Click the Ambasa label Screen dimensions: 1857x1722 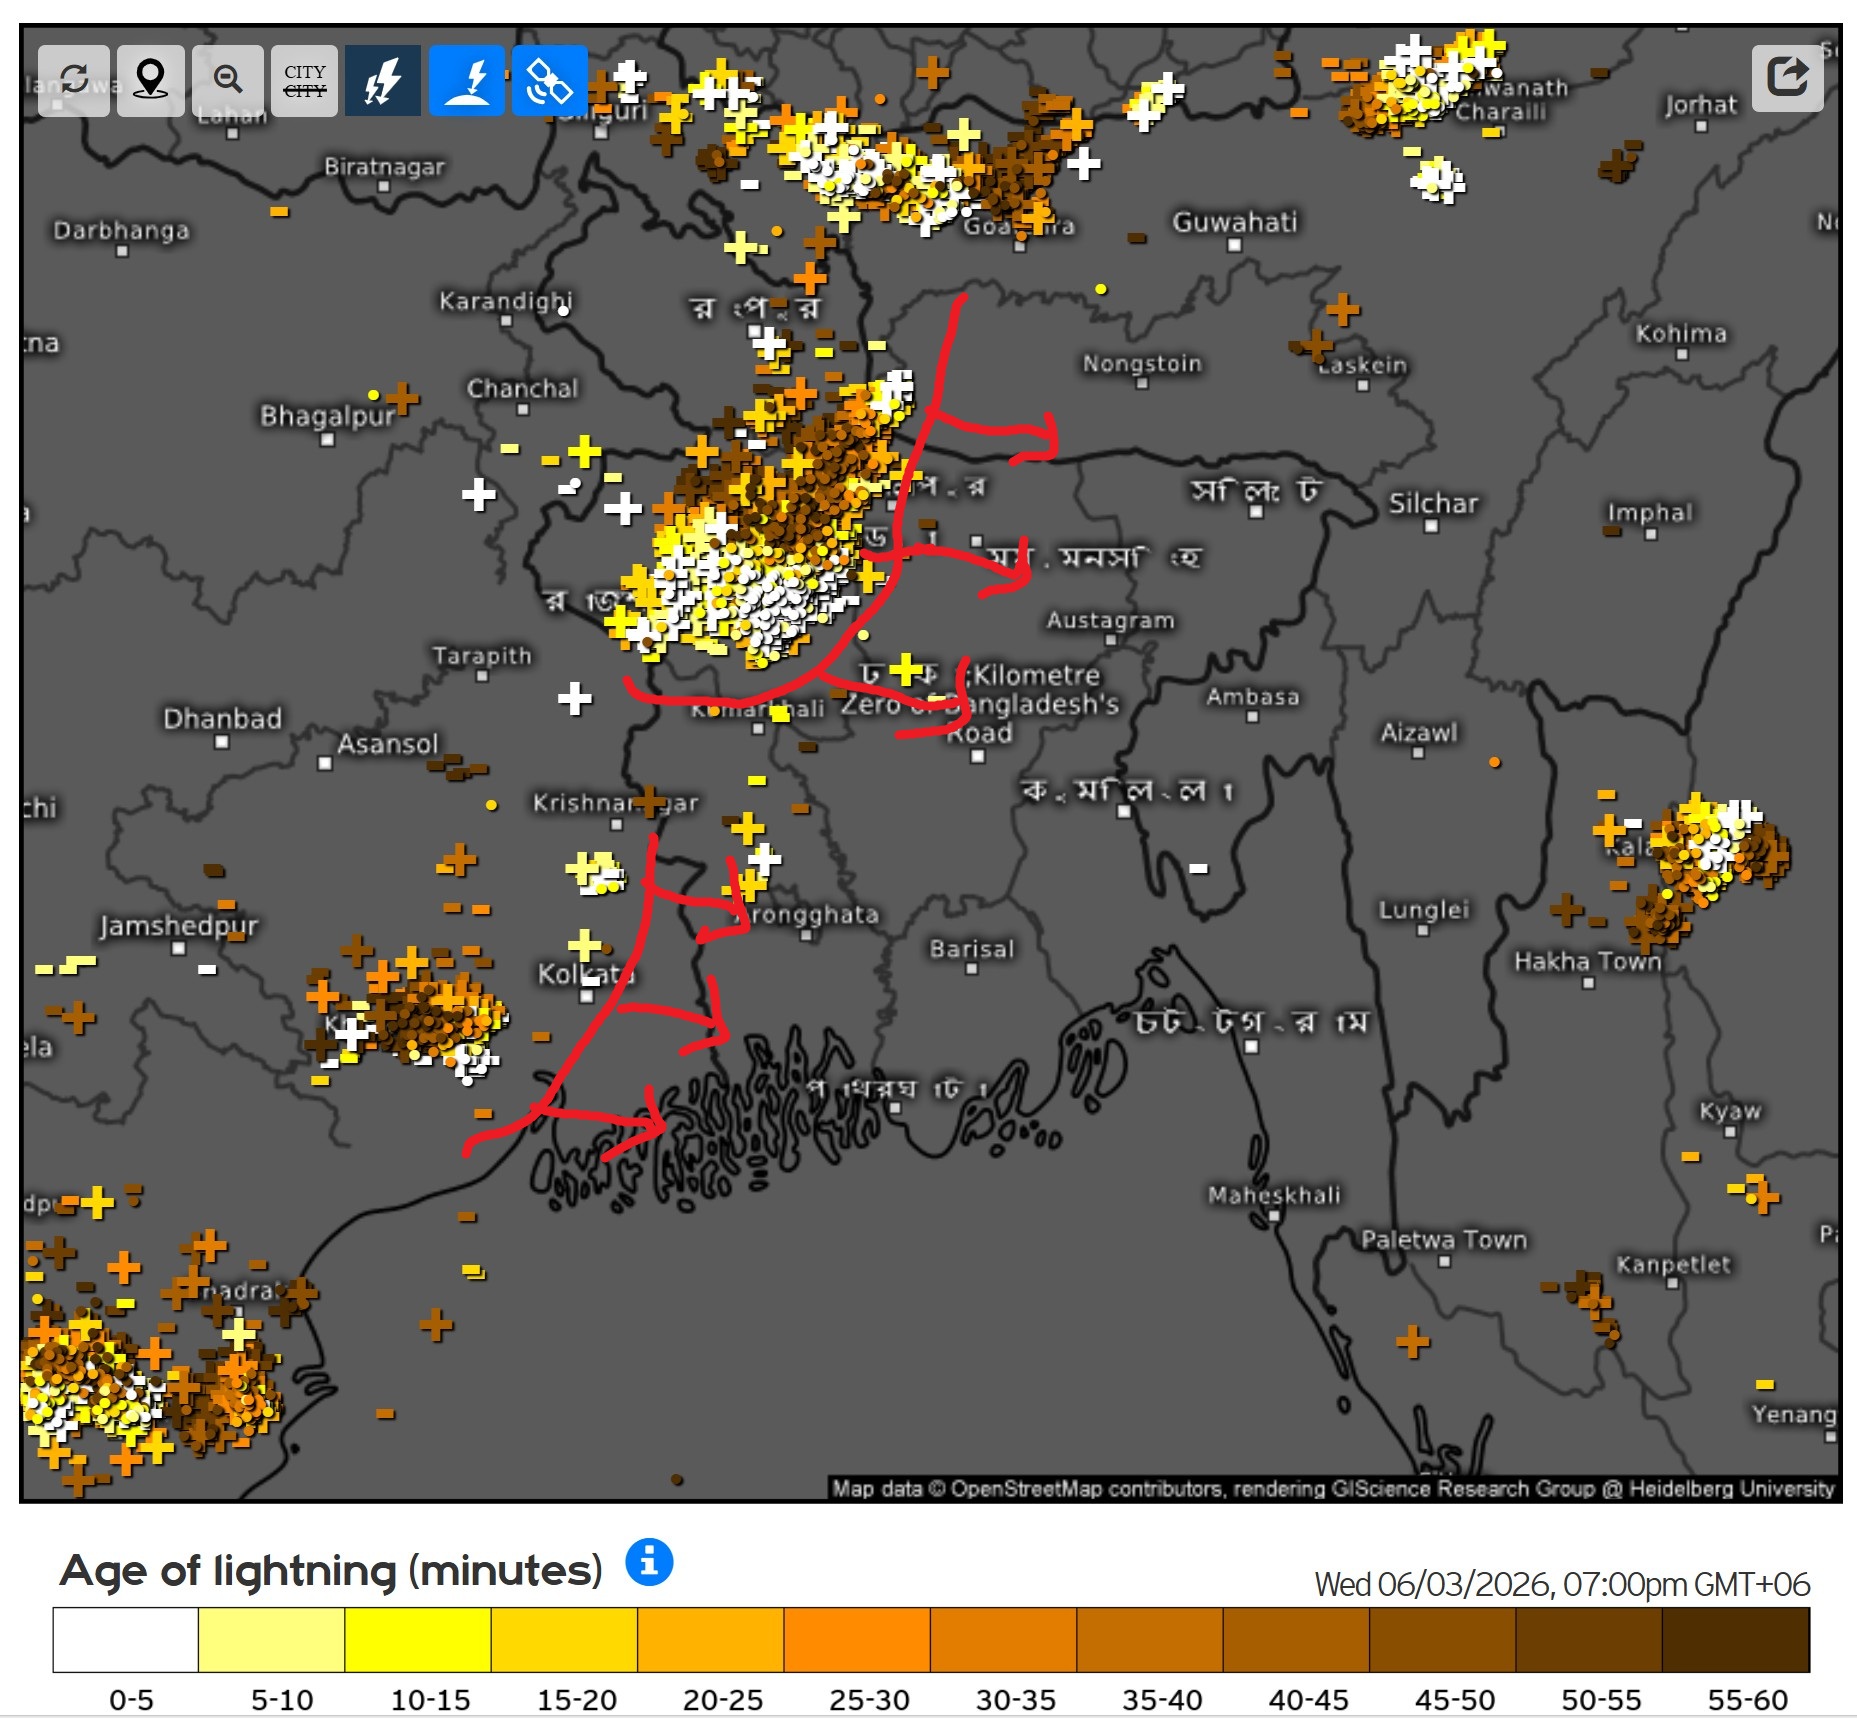pyautogui.click(x=1253, y=696)
